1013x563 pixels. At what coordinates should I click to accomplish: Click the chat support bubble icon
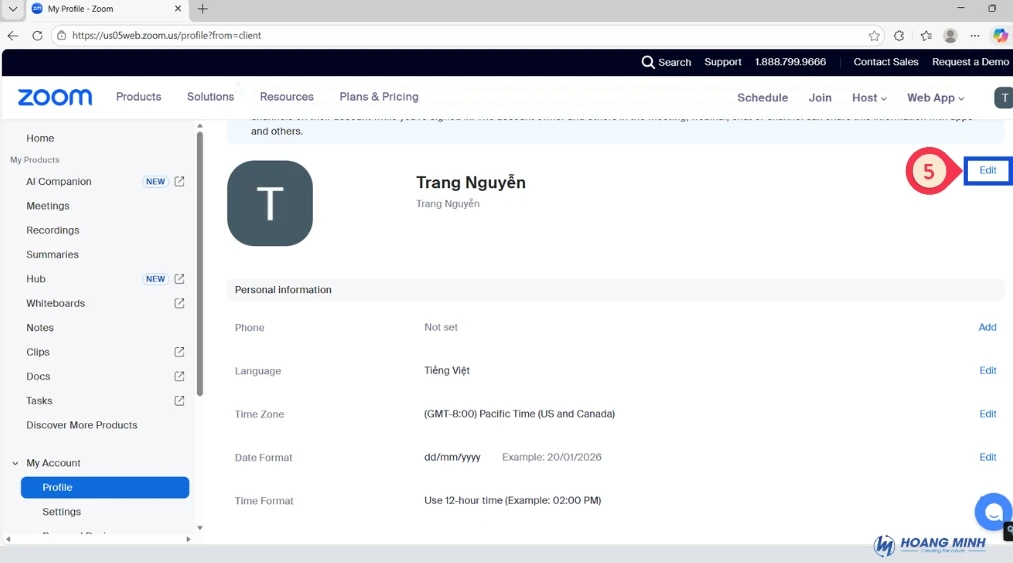click(x=993, y=512)
